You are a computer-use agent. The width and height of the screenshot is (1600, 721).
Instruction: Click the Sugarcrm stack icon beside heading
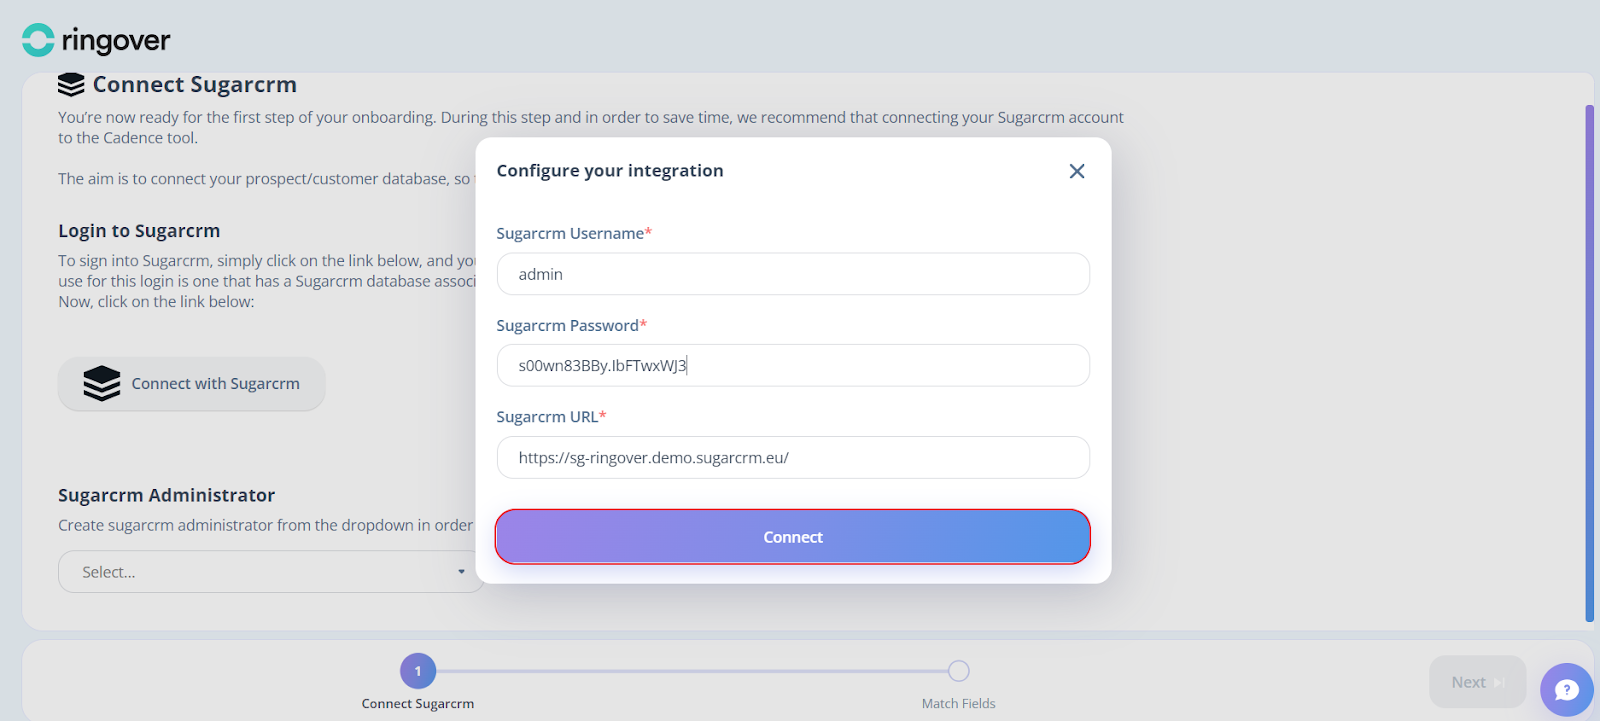point(71,85)
